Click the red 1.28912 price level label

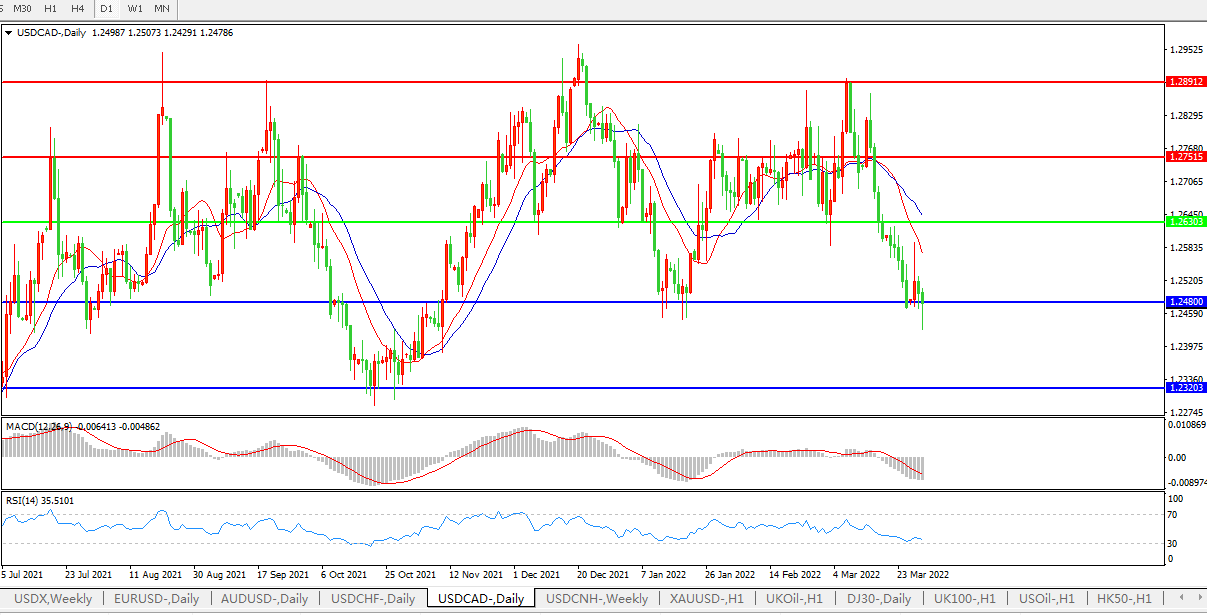(x=1186, y=82)
